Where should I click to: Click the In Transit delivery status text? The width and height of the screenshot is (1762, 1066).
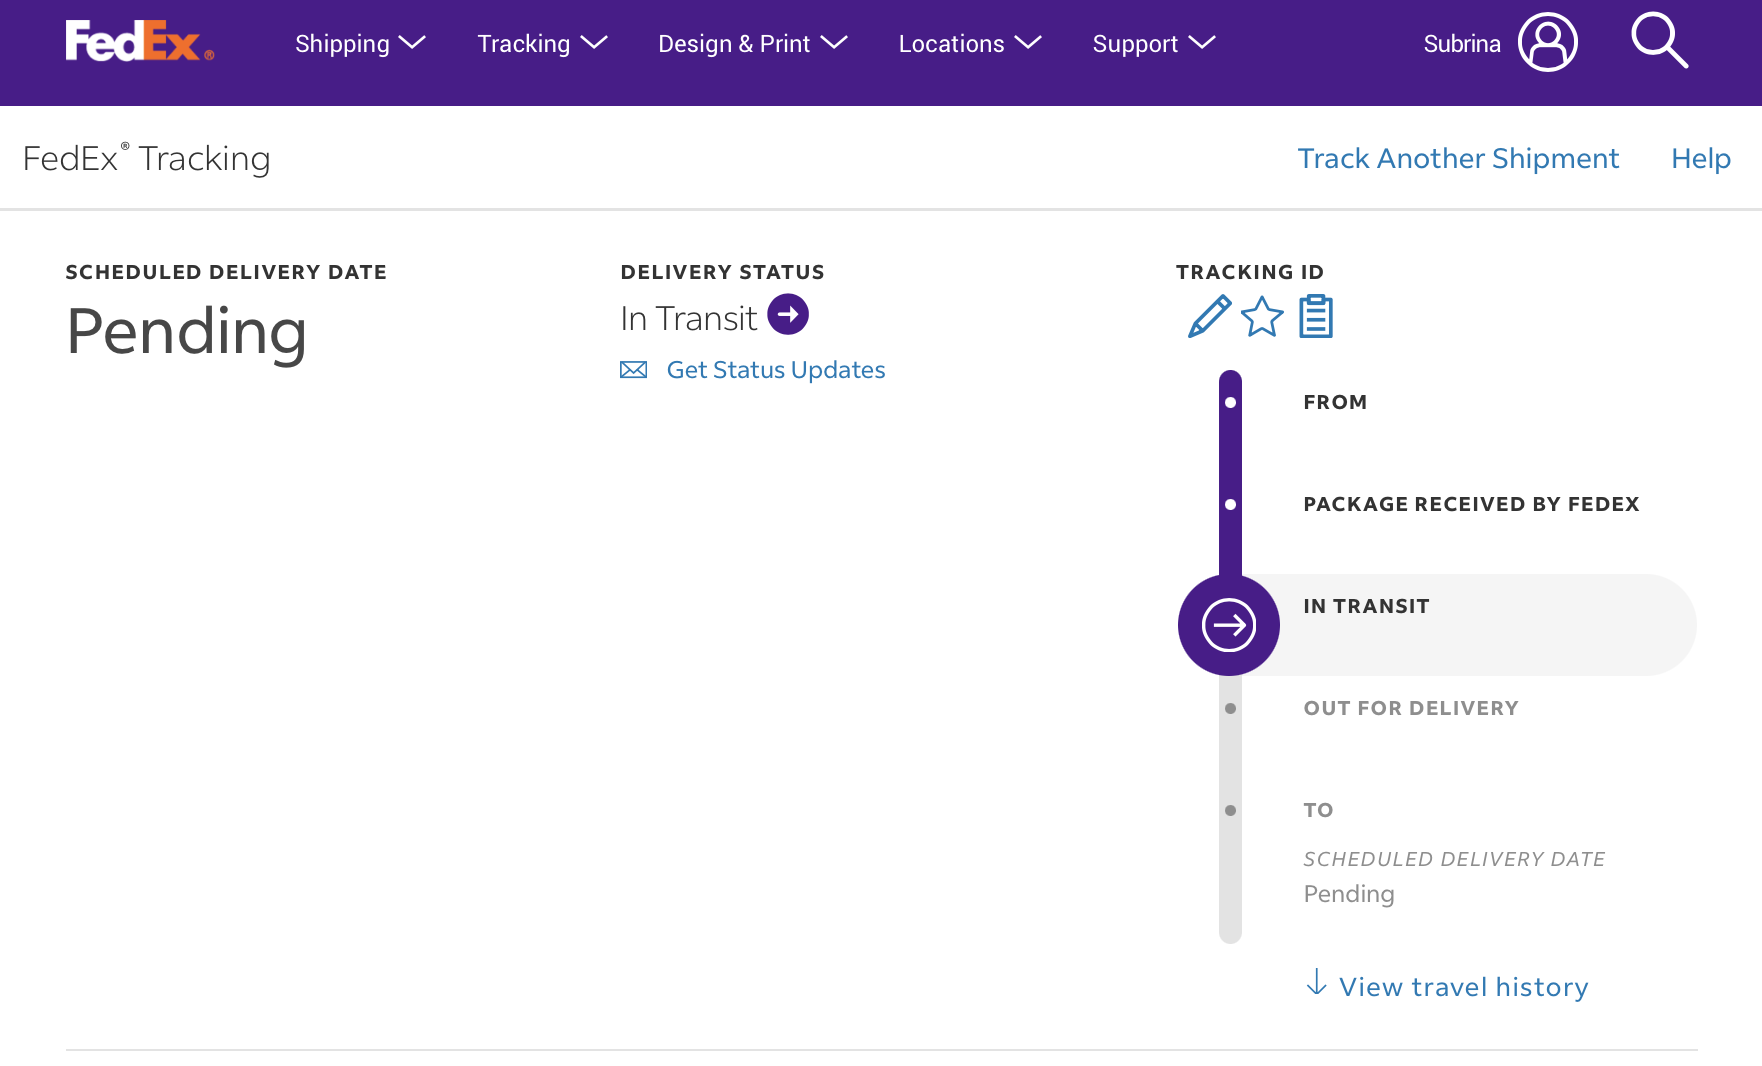coord(688,318)
